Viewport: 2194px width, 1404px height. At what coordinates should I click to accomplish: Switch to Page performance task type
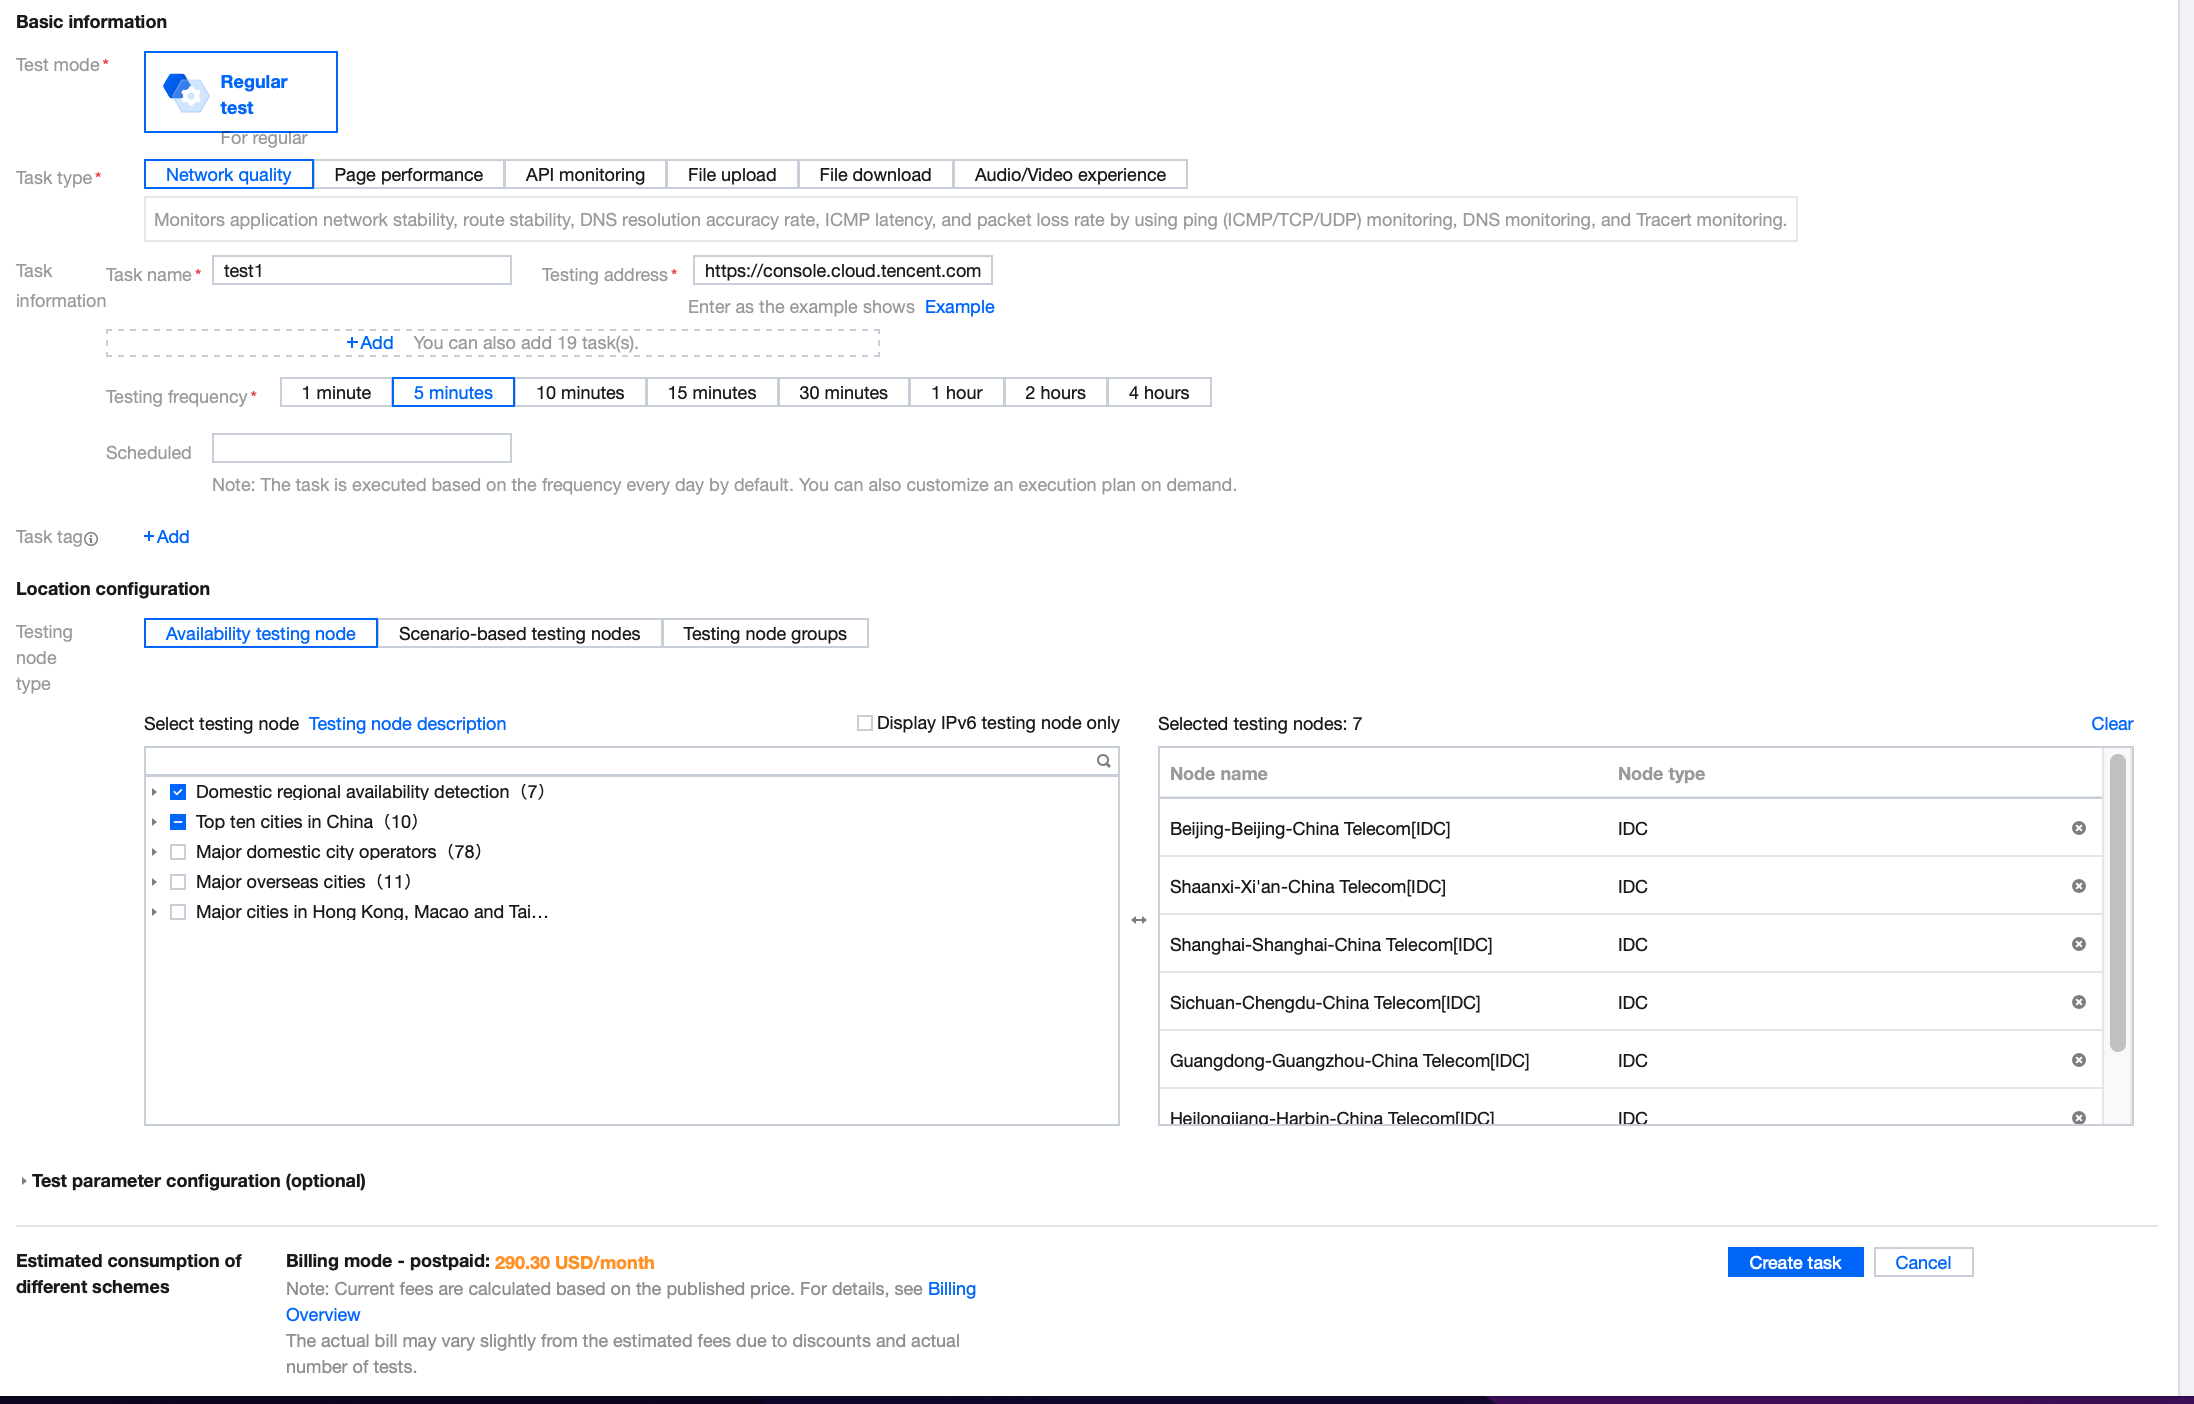[408, 175]
